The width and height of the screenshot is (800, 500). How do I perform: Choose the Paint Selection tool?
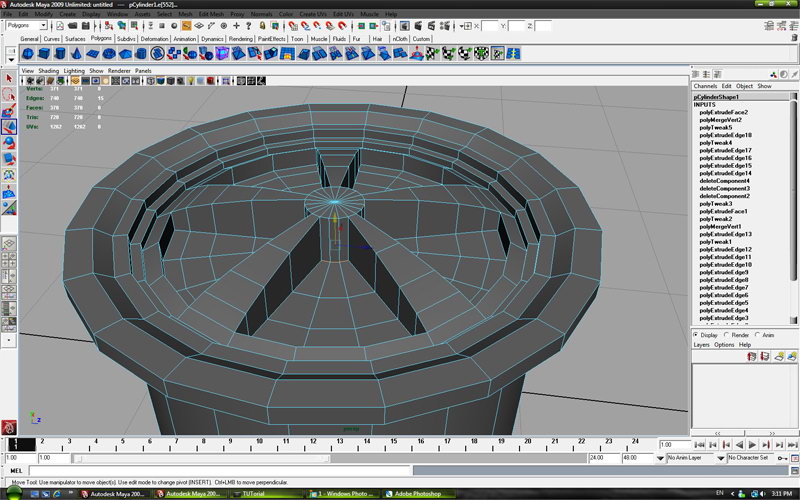coord(9,110)
